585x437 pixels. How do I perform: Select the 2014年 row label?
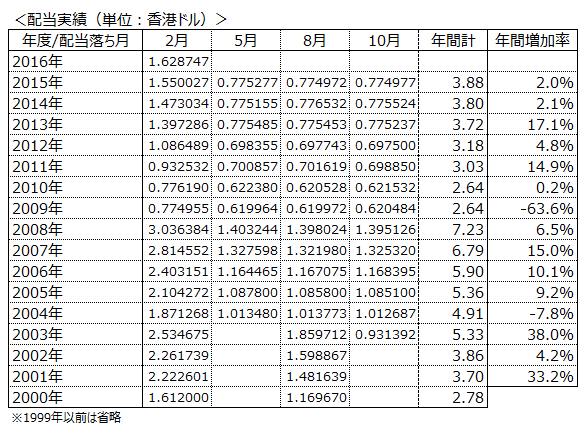pyautogui.click(x=37, y=103)
